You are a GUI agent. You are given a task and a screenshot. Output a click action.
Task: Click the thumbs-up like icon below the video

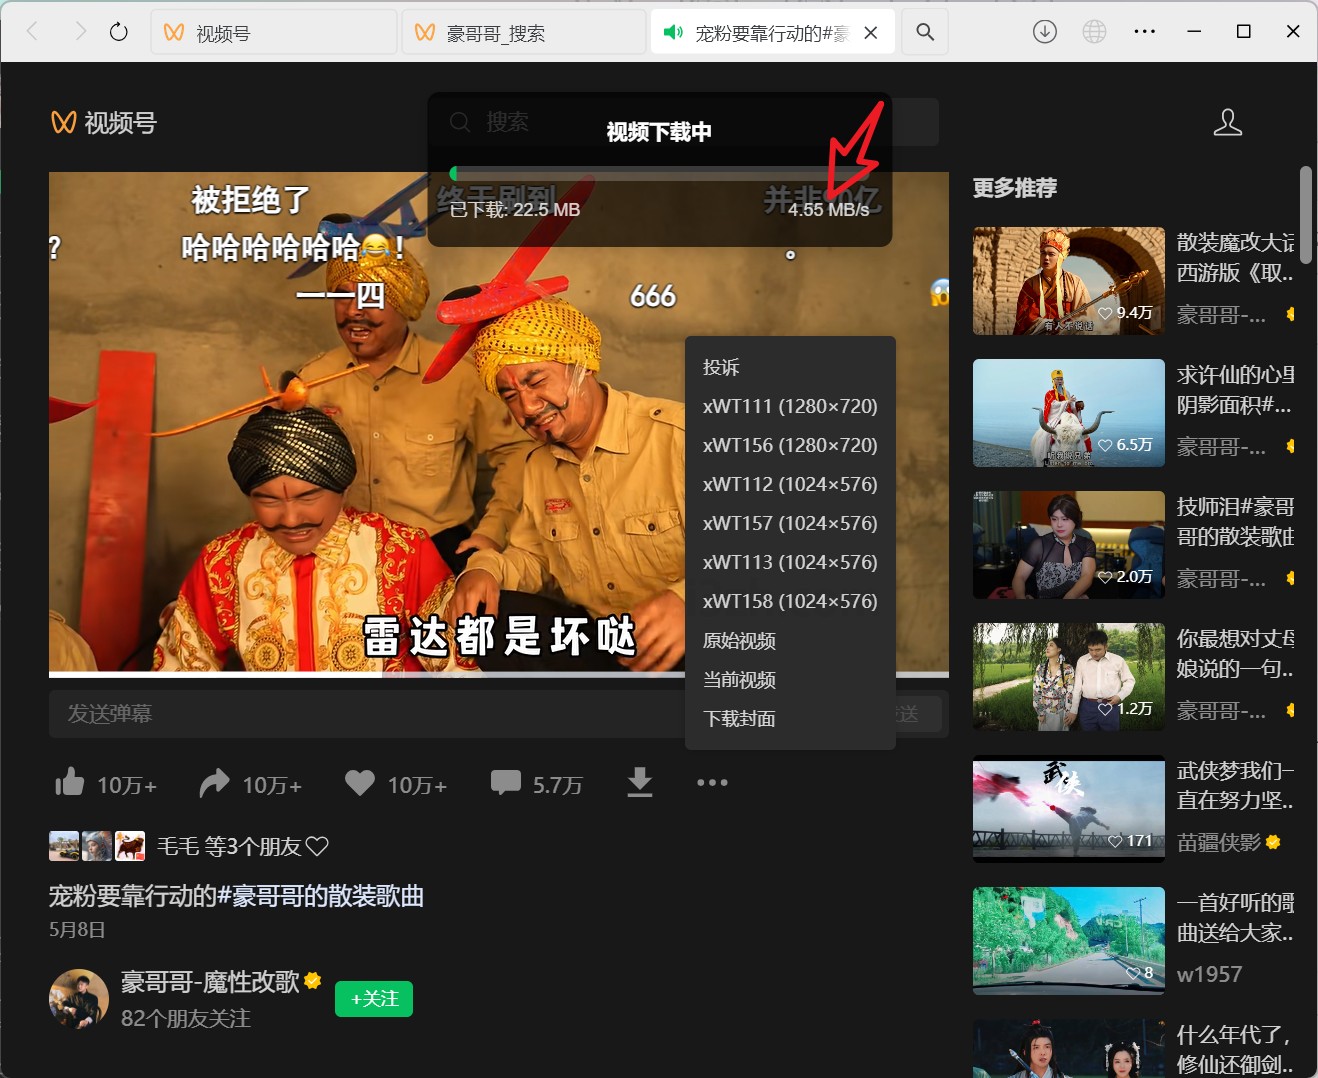[x=69, y=783]
